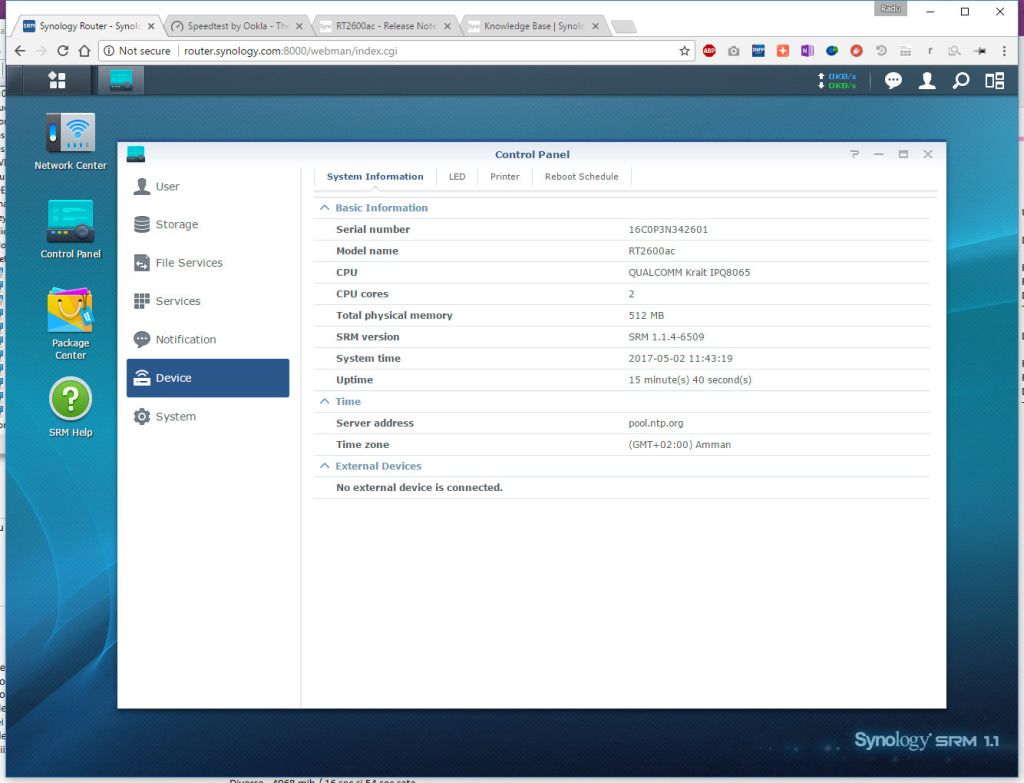Switch to the Reboot Schedule tab
This screenshot has width=1024, height=783.
[581, 177]
